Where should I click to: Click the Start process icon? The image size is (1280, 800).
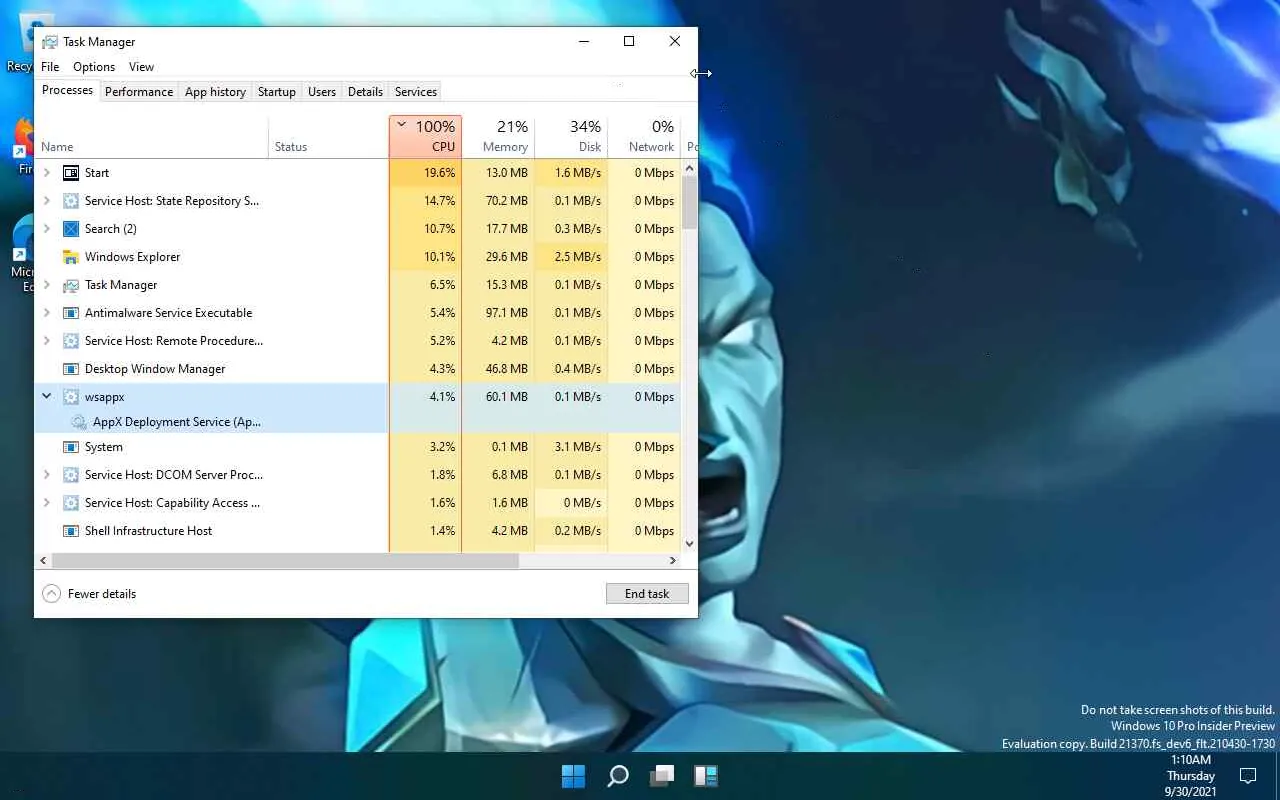click(x=71, y=173)
